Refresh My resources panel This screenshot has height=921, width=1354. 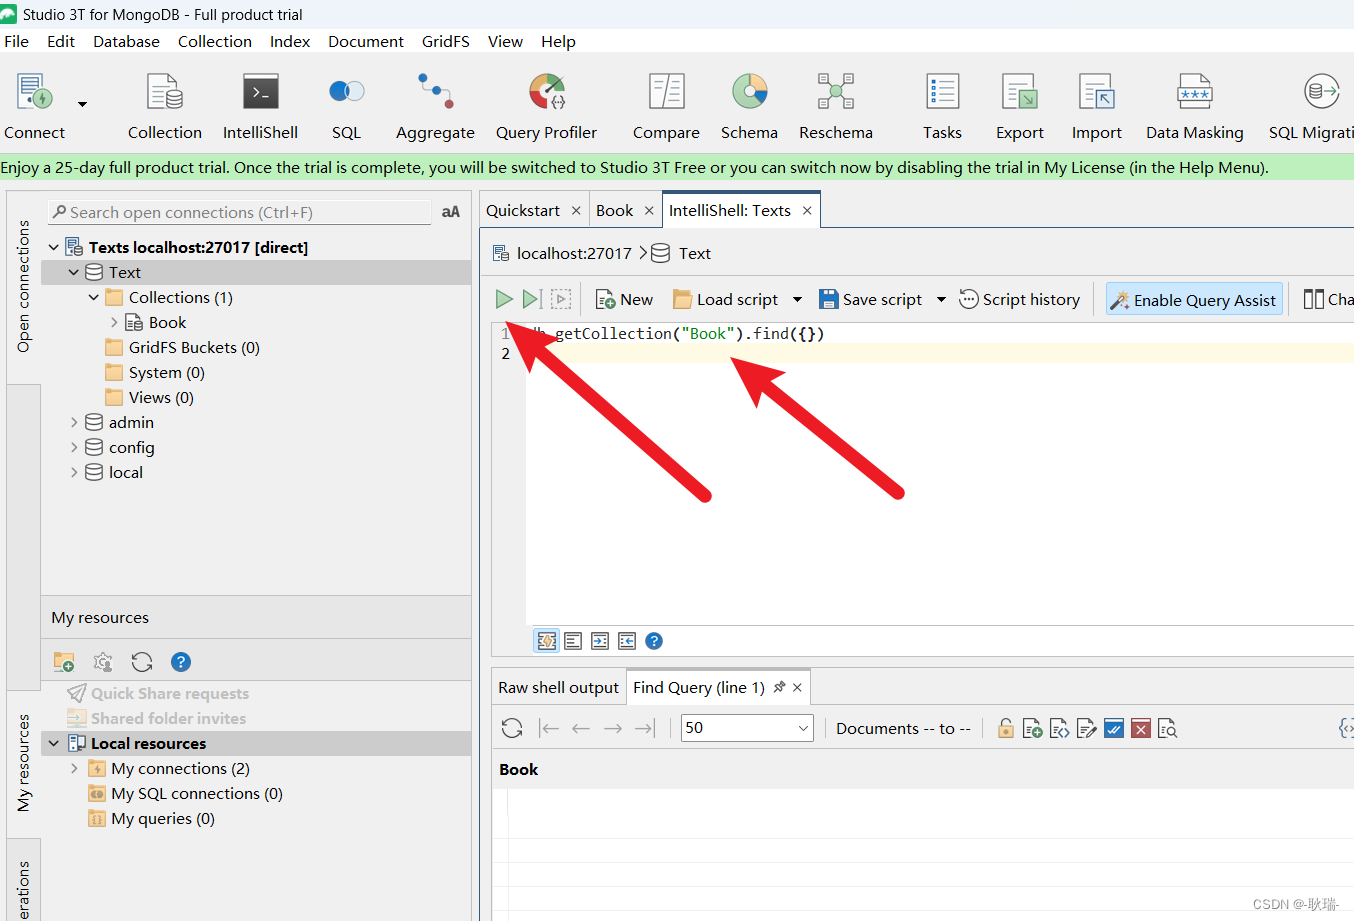[x=142, y=662]
